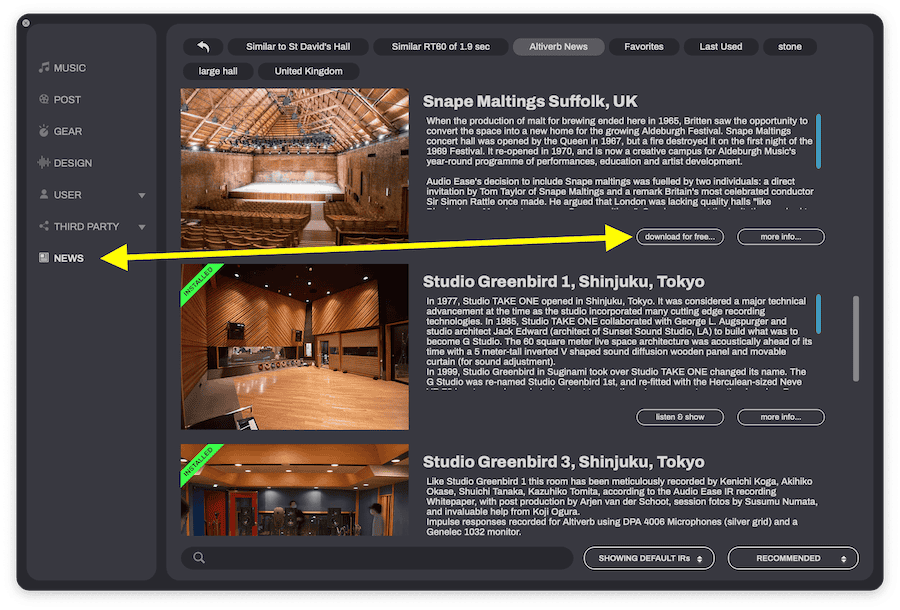
Task: Click INSTALLED badge on Studio Greenbird 3
Action: point(197,461)
